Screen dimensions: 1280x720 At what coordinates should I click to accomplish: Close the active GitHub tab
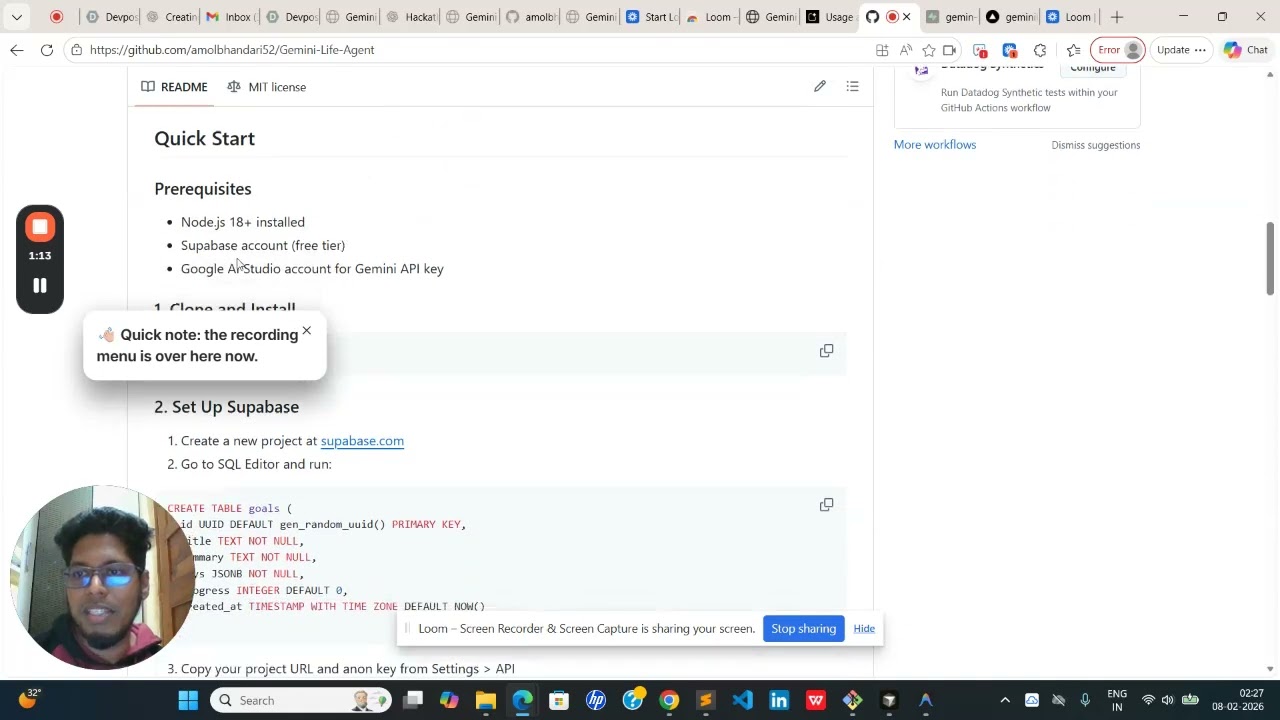pos(907,17)
